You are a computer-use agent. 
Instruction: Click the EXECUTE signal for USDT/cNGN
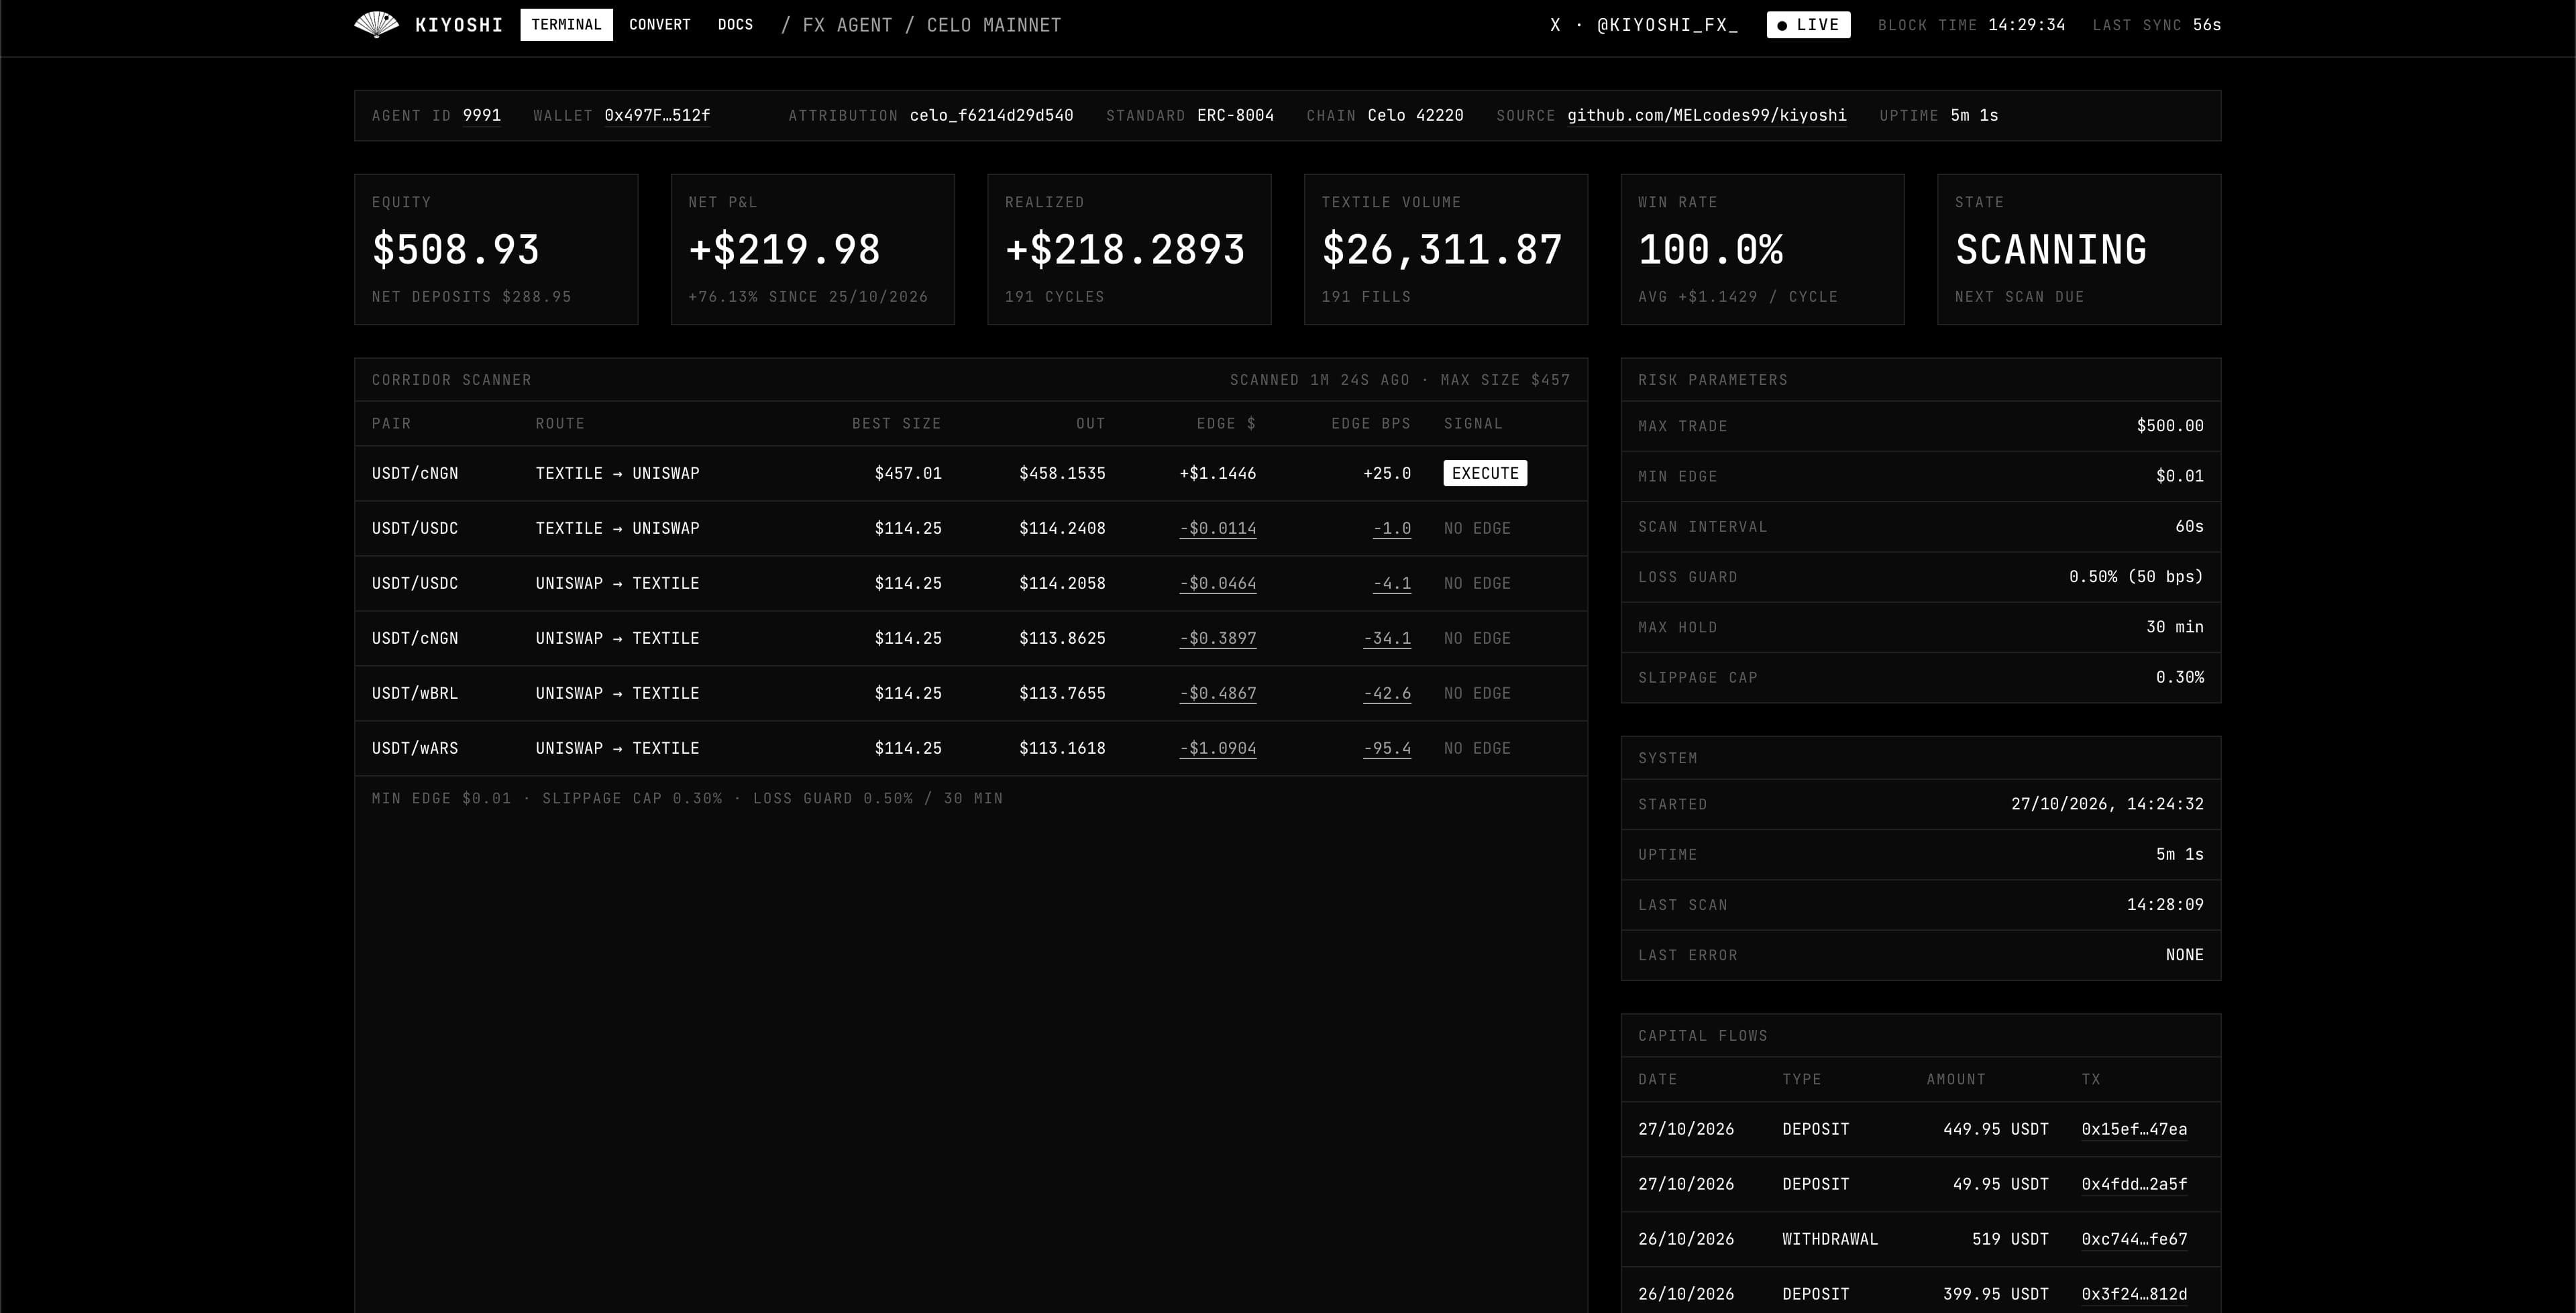pos(1484,473)
